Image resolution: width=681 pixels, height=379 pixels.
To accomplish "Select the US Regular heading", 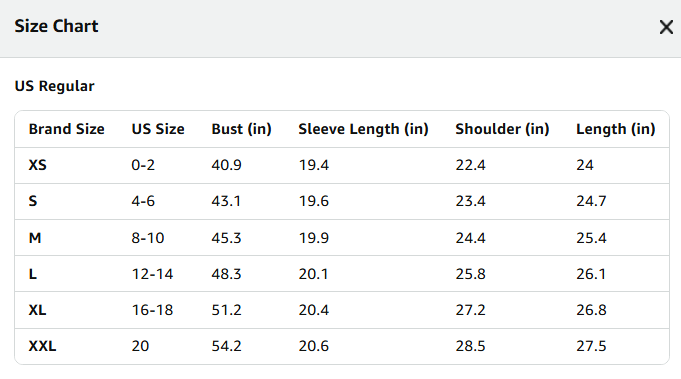I will (x=54, y=86).
